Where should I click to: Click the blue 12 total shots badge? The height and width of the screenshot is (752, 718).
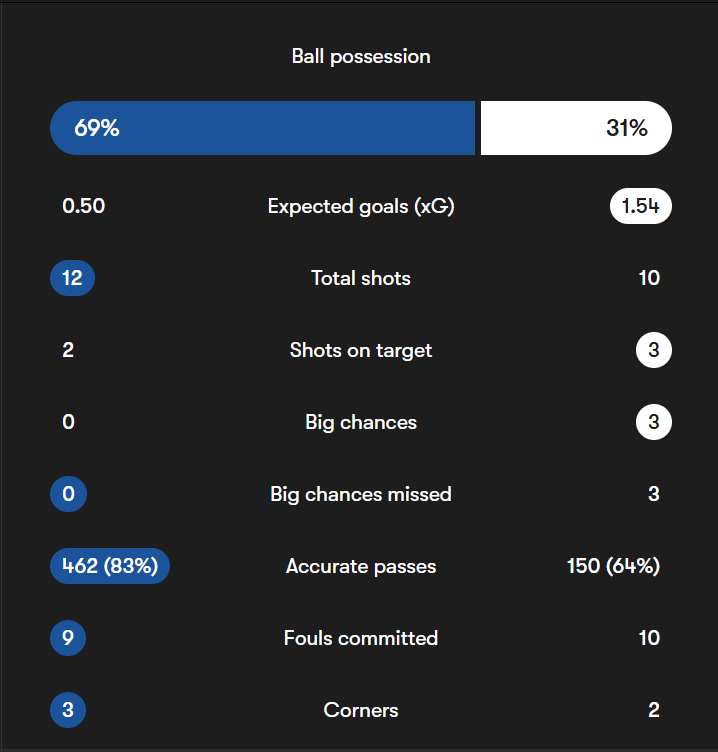coord(72,278)
